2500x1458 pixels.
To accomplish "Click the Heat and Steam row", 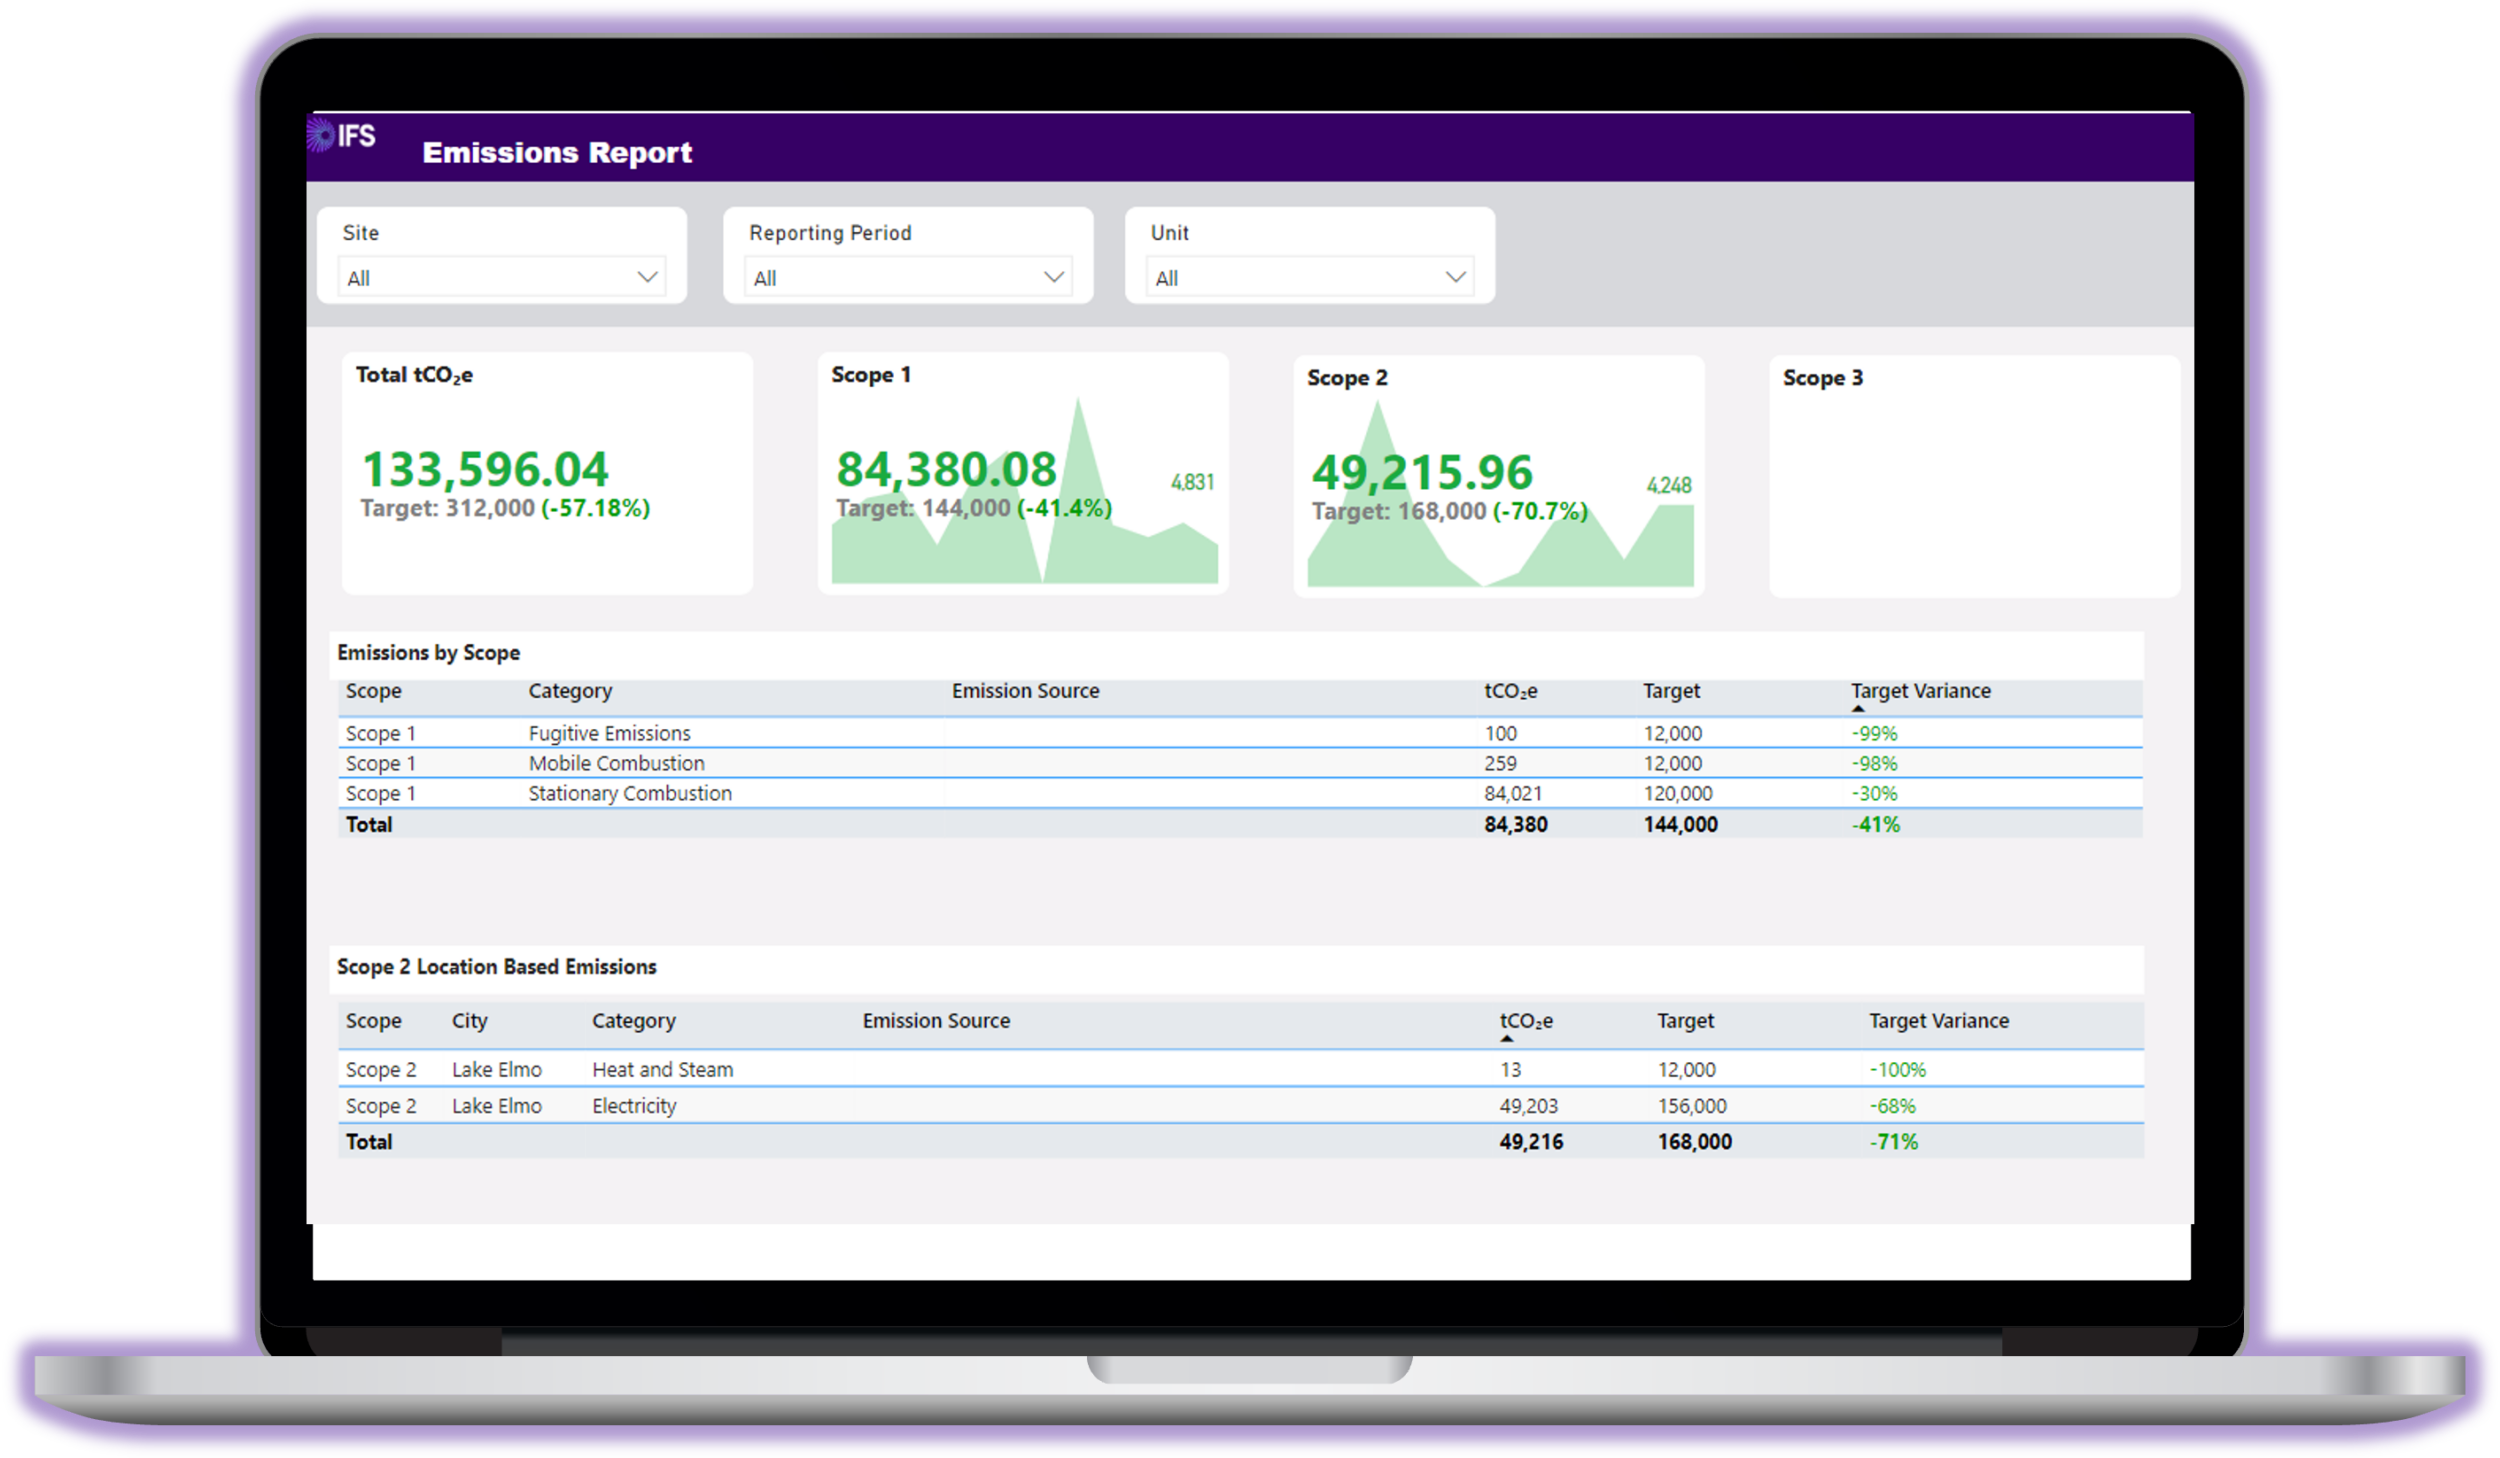I will point(662,1069).
